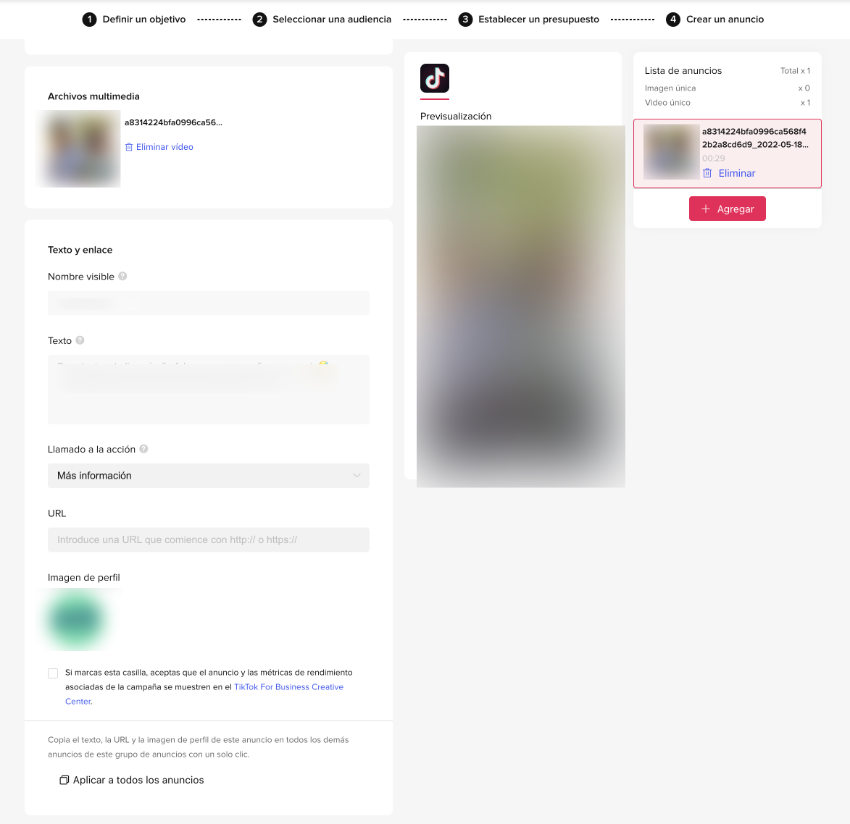Click trash icon next to Eliminar video
The height and width of the screenshot is (824, 850).
click(129, 147)
